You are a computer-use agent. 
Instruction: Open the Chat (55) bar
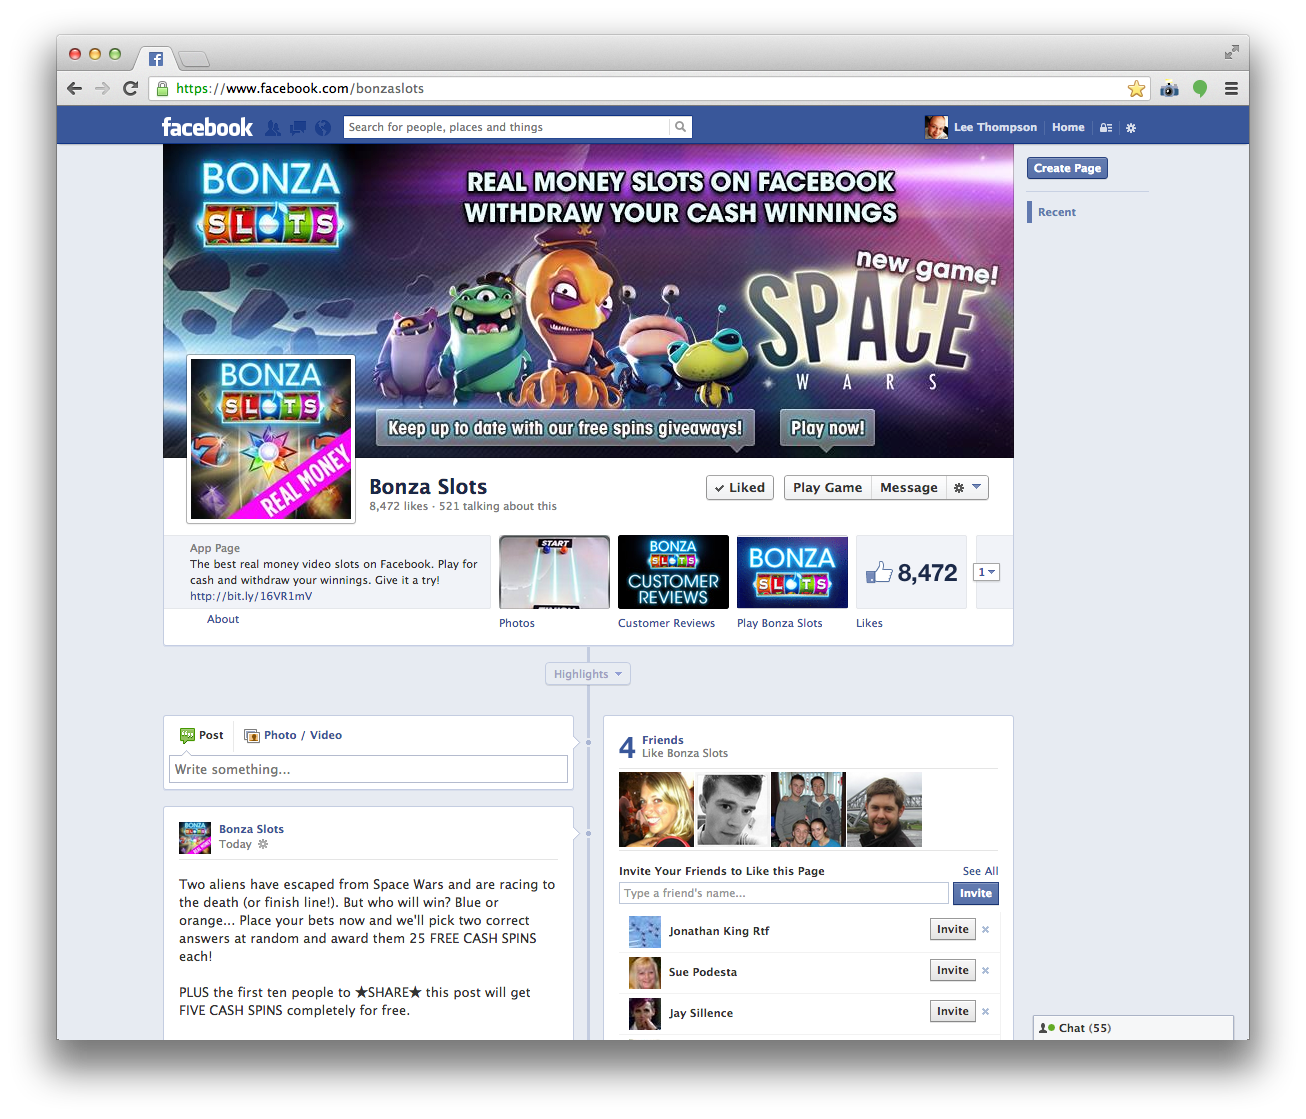pyautogui.click(x=1133, y=1028)
